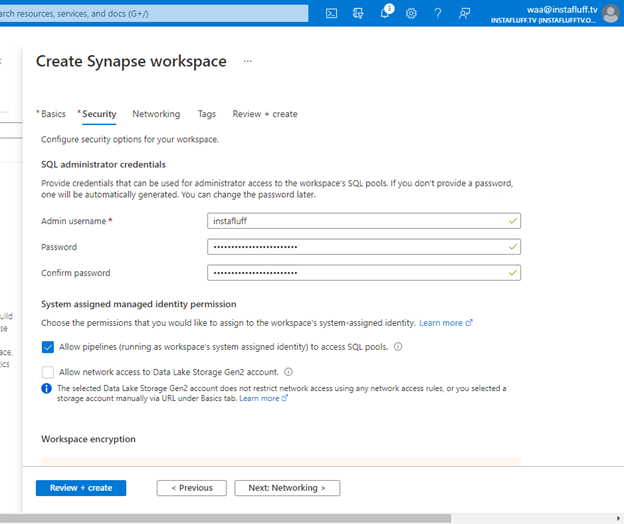The image size is (624, 524).
Task: Click the horizontal scrollbar at the bottom
Action: click(225, 518)
